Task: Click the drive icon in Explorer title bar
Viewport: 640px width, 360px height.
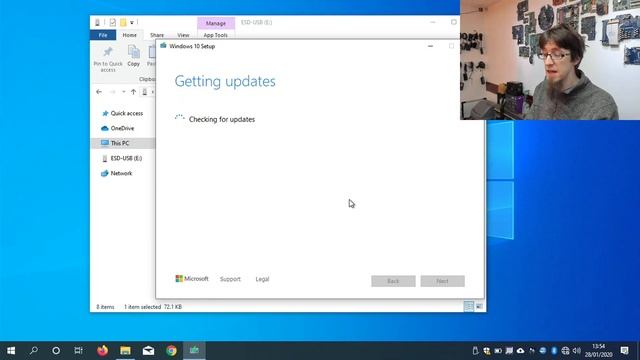Action: [x=97, y=22]
